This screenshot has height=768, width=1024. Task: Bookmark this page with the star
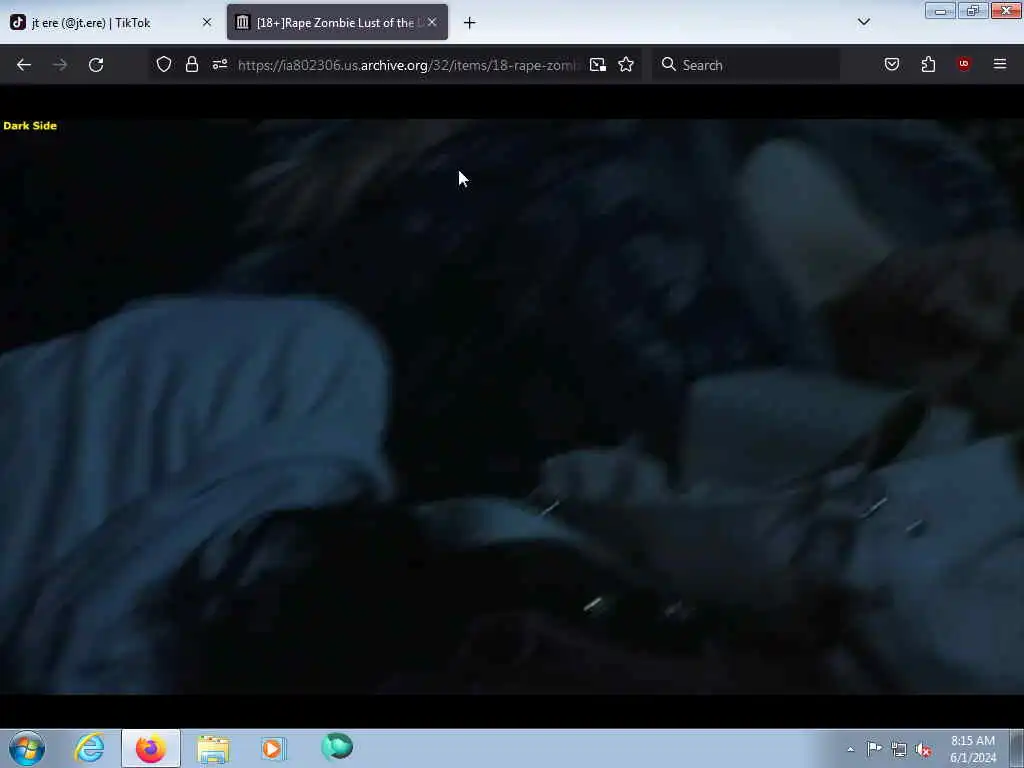point(626,64)
